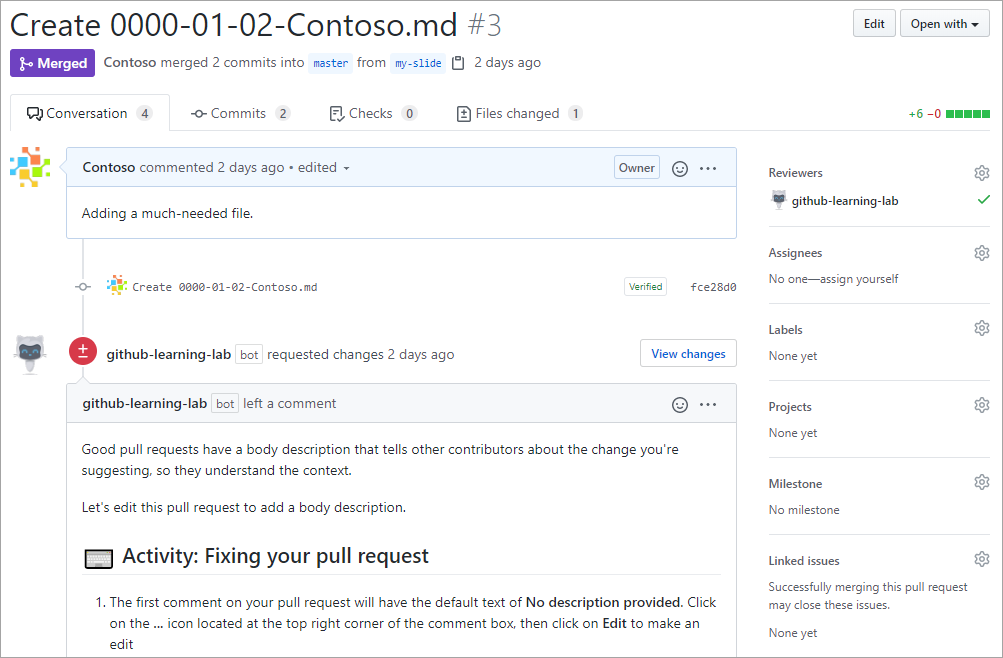
Task: Click the Merged status badge
Action: tap(51, 62)
